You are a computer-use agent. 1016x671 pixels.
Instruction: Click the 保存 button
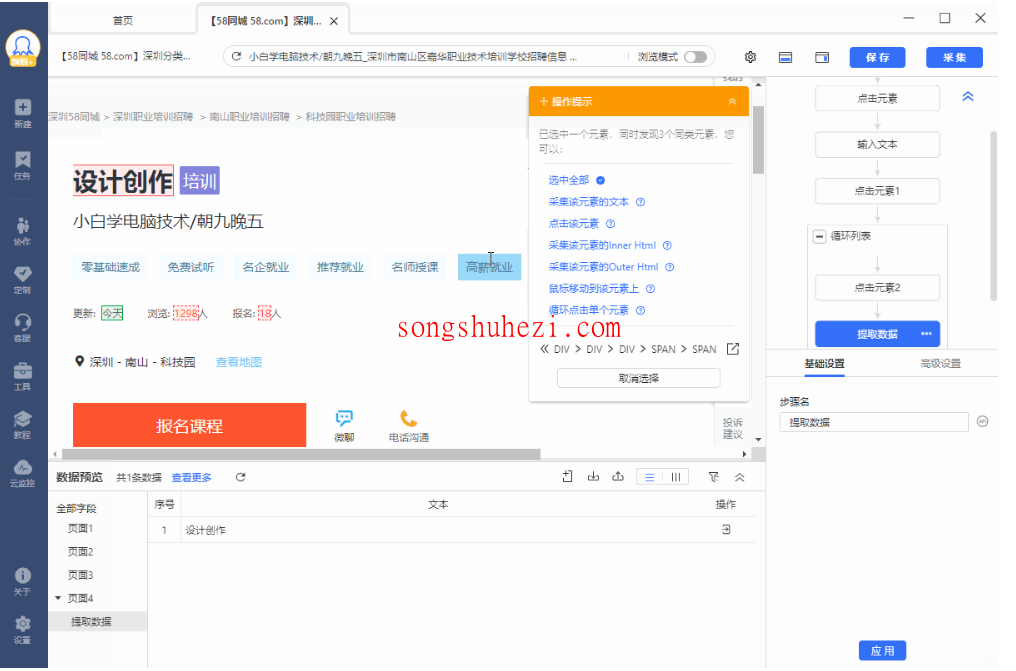click(877, 58)
